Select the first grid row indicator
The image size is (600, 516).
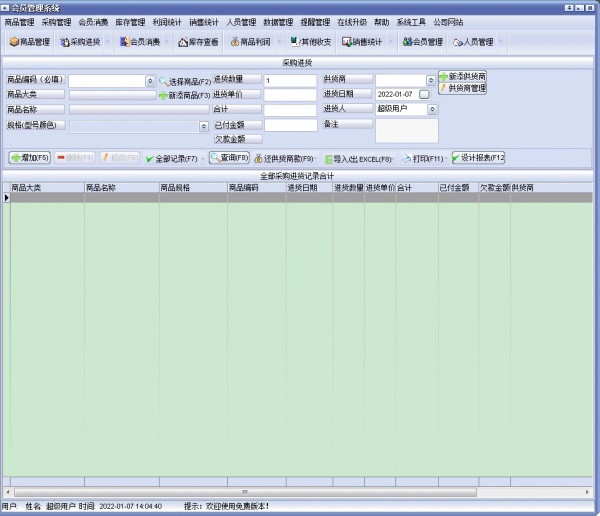tap(7, 198)
